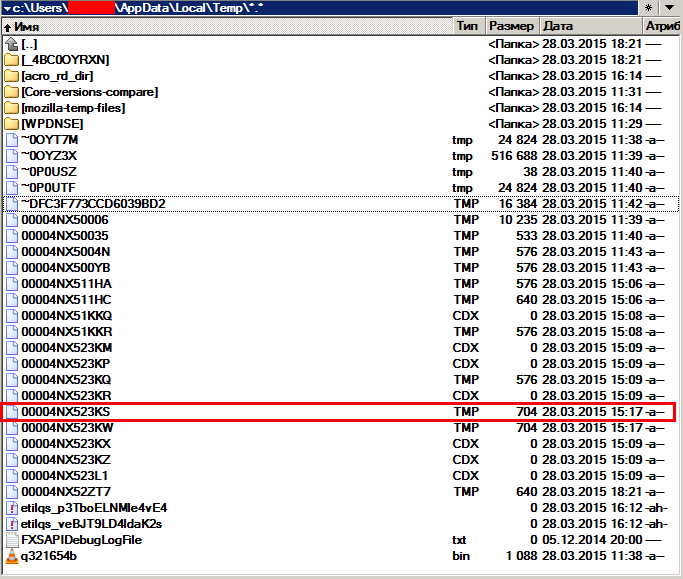Viewport: 683px width, 579px height.
Task: Click the red-exclamation icon of etilqs_p3TboELNMIe4vE4
Action: [x=12, y=508]
